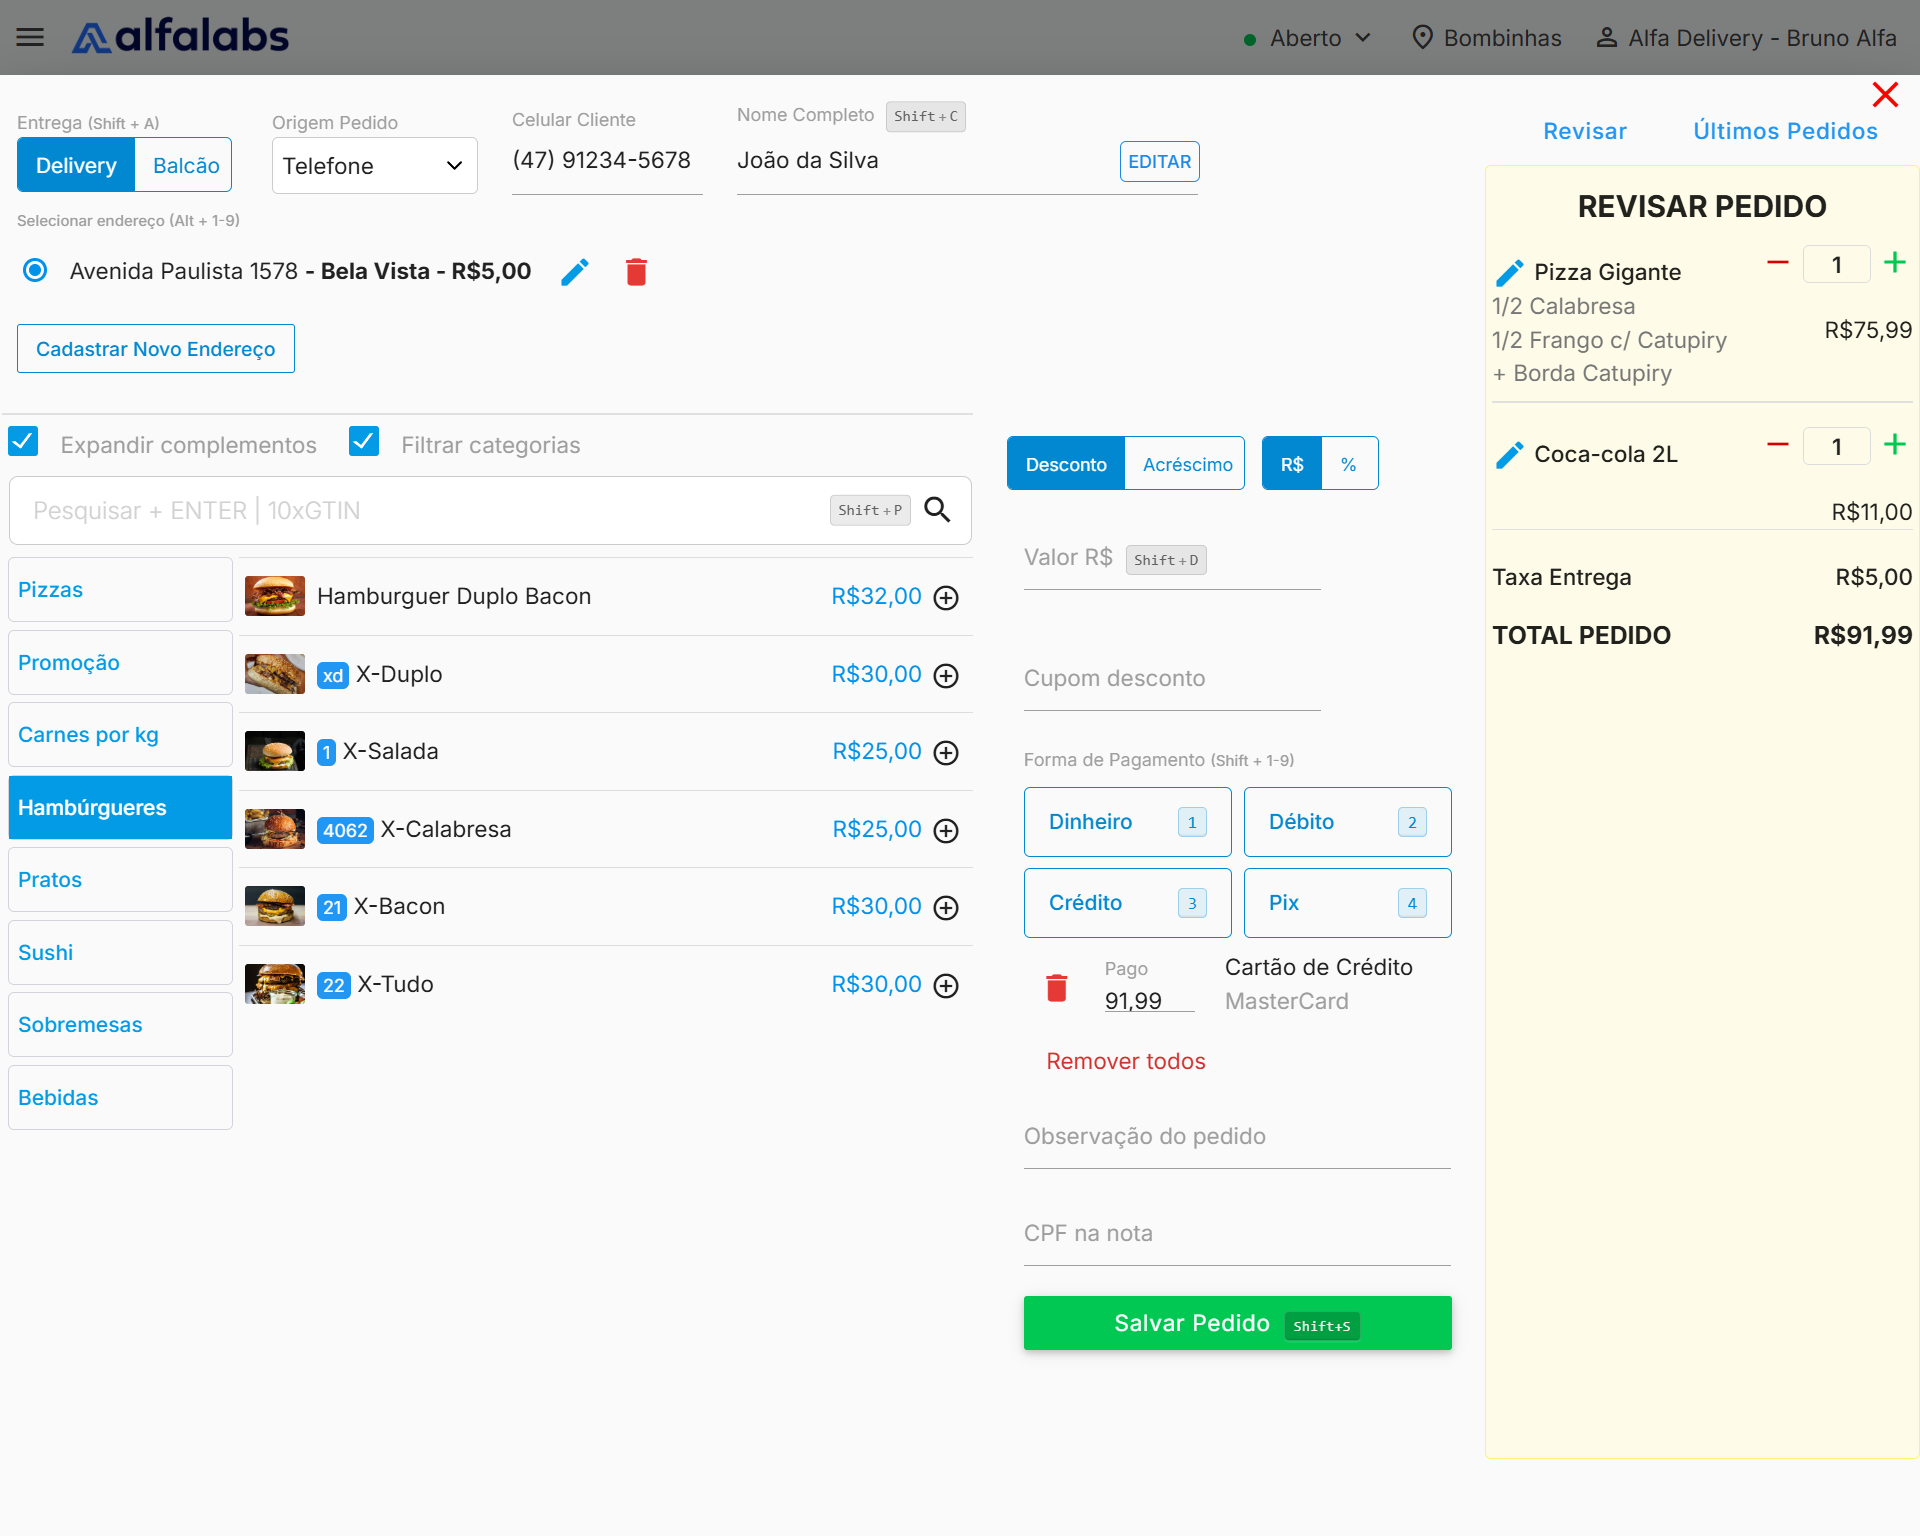Select the Sushi category
This screenshot has height=1536, width=1920.
(120, 952)
